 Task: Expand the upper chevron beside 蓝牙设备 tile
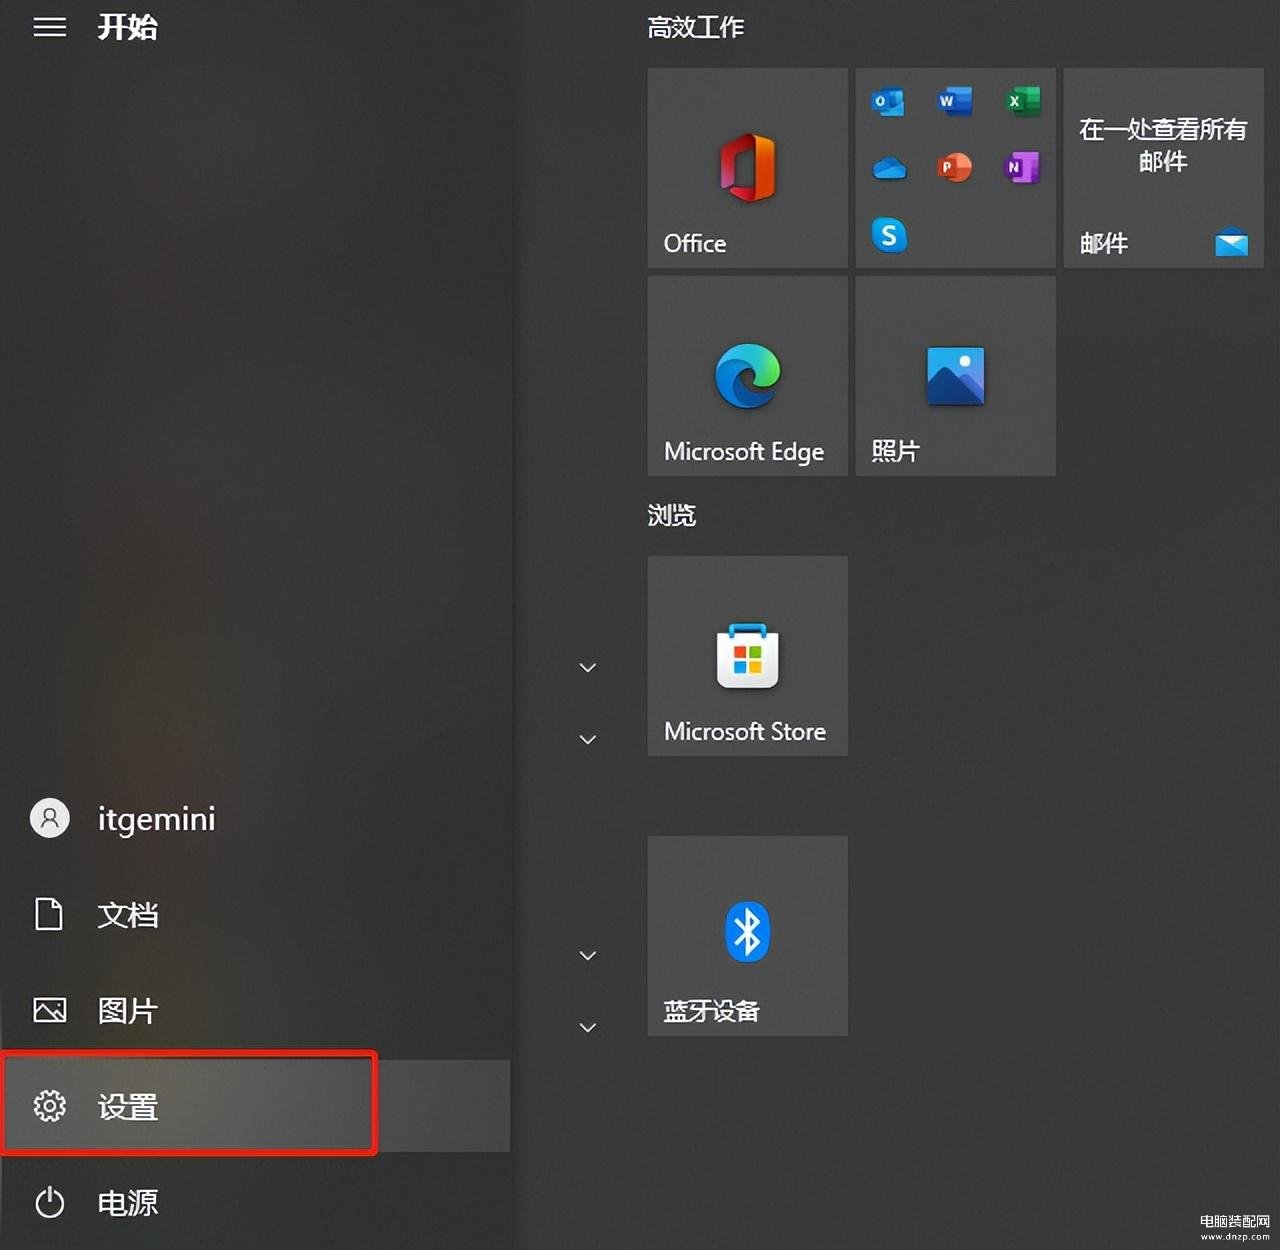tap(588, 955)
